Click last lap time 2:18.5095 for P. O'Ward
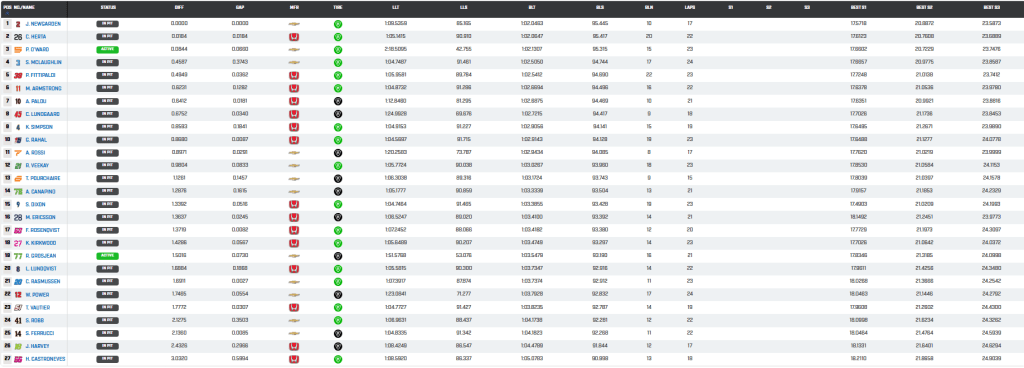 click(x=396, y=50)
